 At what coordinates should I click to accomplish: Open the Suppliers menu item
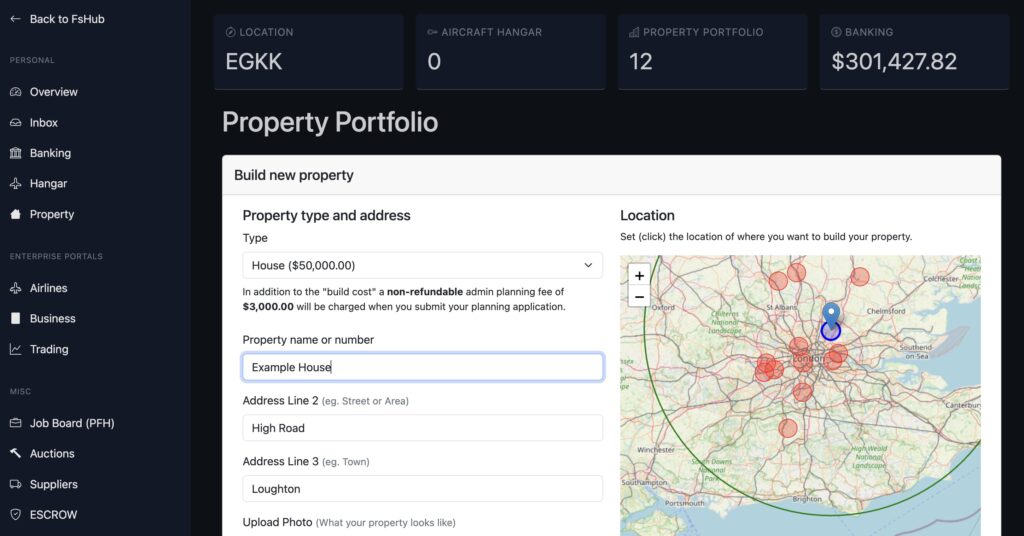(53, 484)
